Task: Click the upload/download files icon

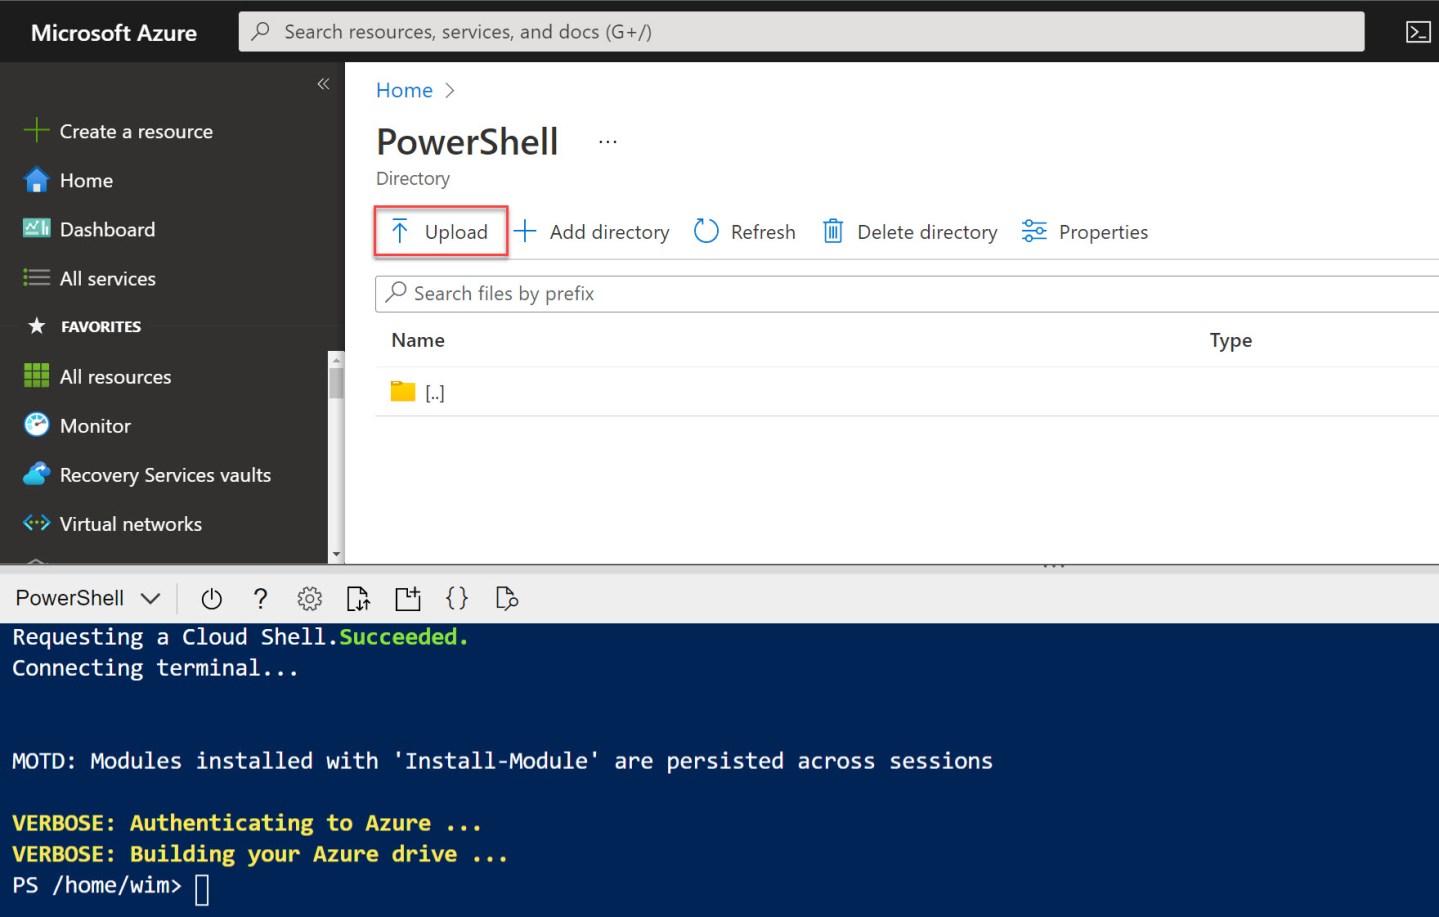Action: pyautogui.click(x=358, y=598)
